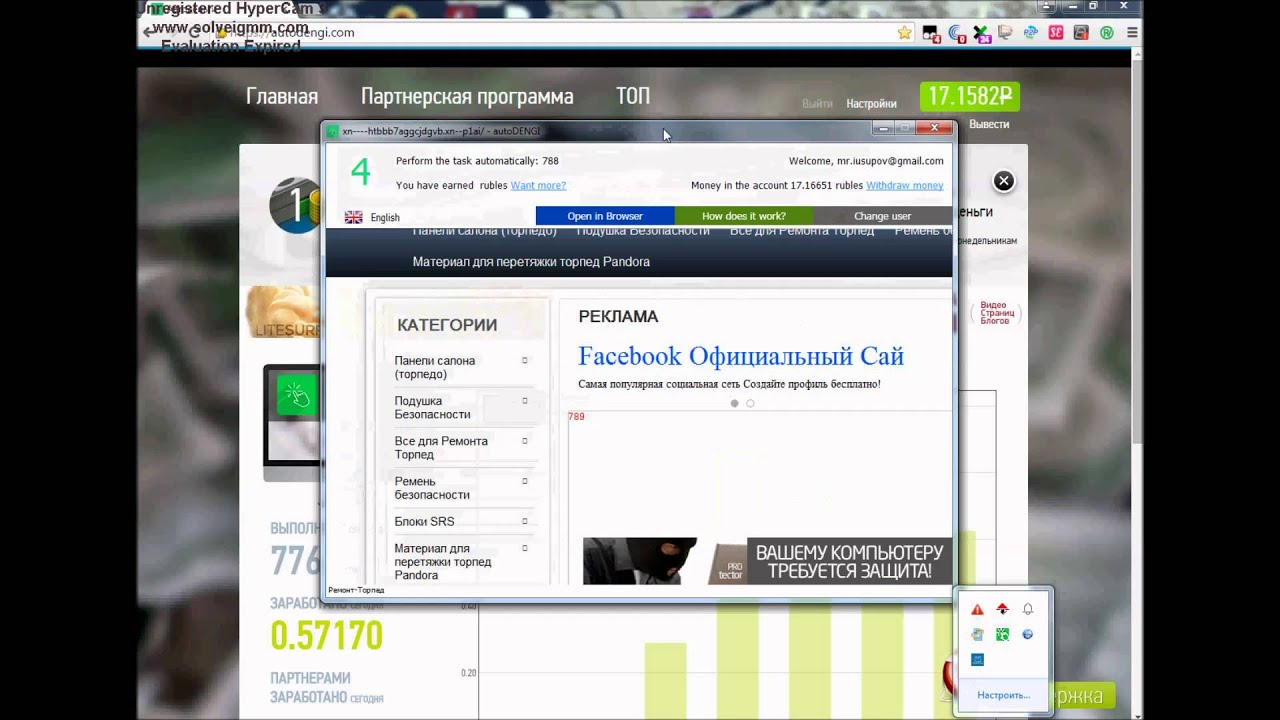Click the green autoDENGI tray icon
The width and height of the screenshot is (1280, 720).
coord(1002,634)
